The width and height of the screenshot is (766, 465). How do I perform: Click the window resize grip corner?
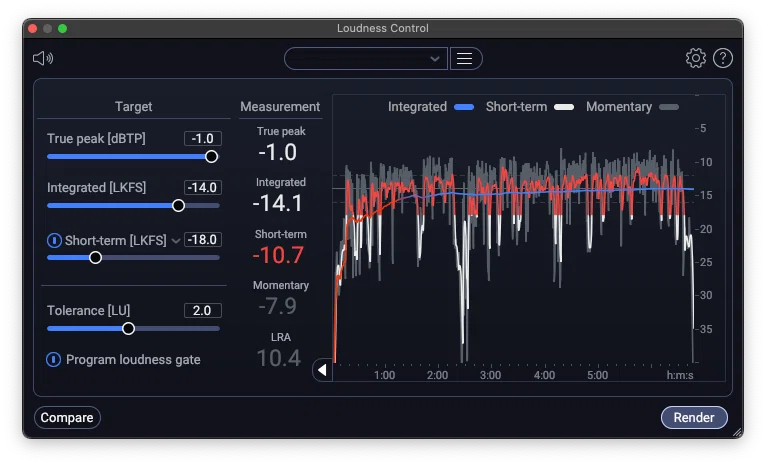click(738, 432)
